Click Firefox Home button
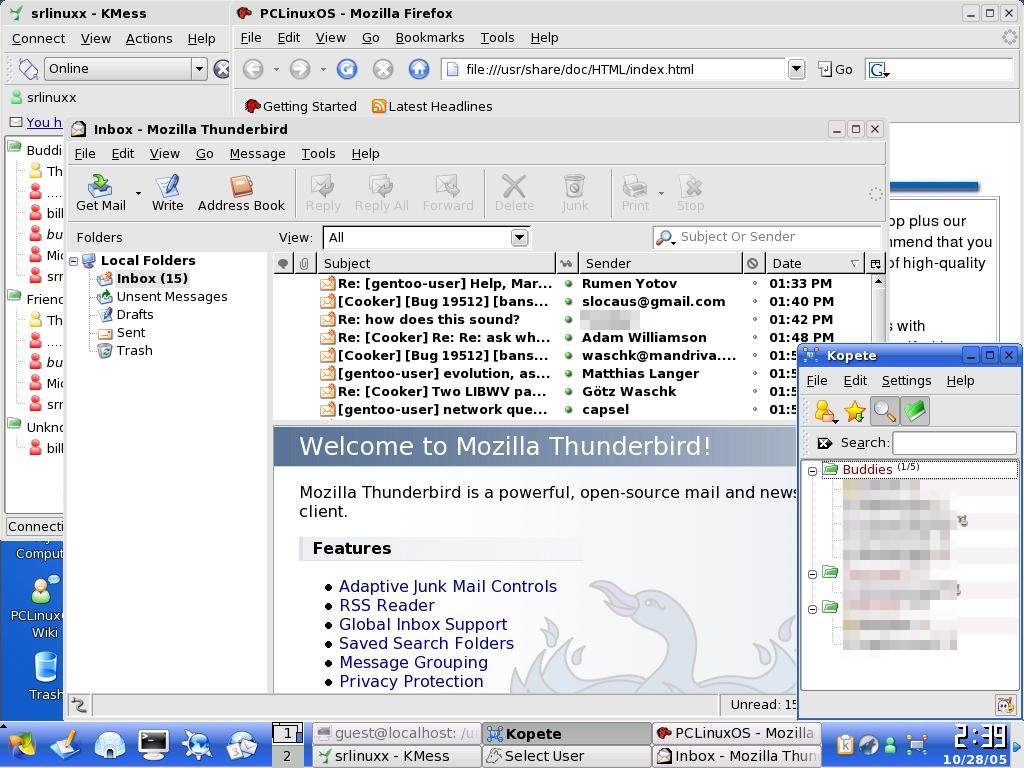This screenshot has width=1024, height=768. coord(419,69)
